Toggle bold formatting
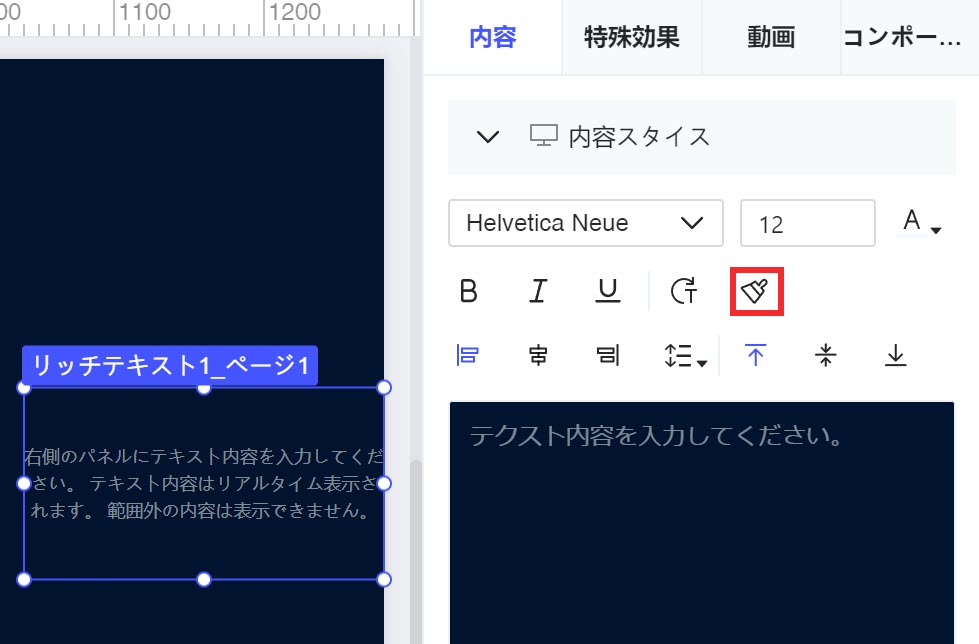Viewport: 979px width, 644px height. point(468,291)
